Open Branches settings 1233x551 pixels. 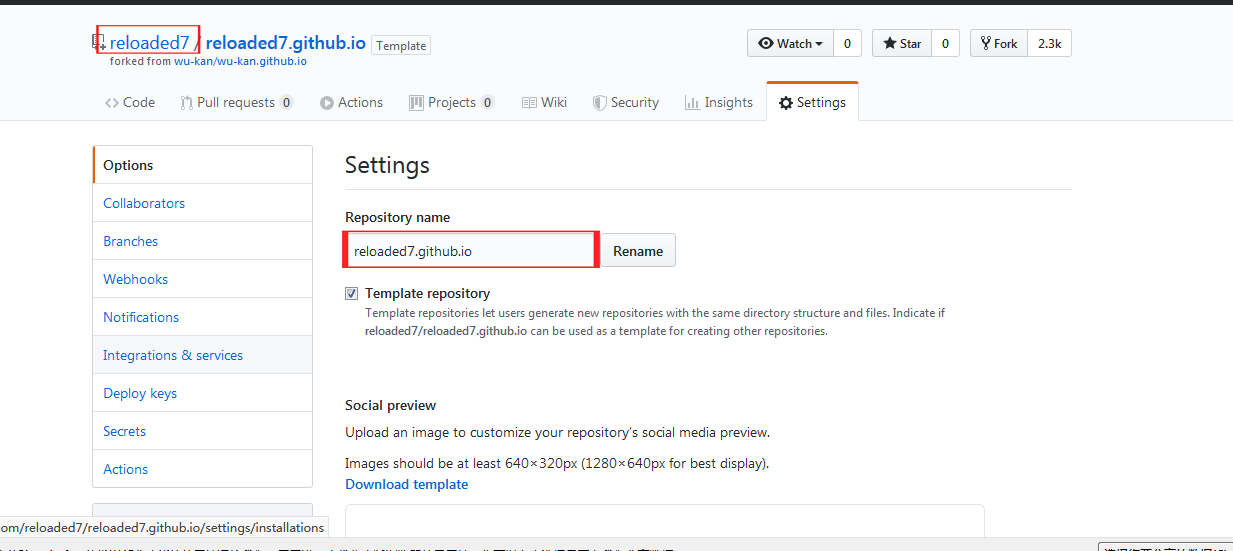click(x=202, y=241)
